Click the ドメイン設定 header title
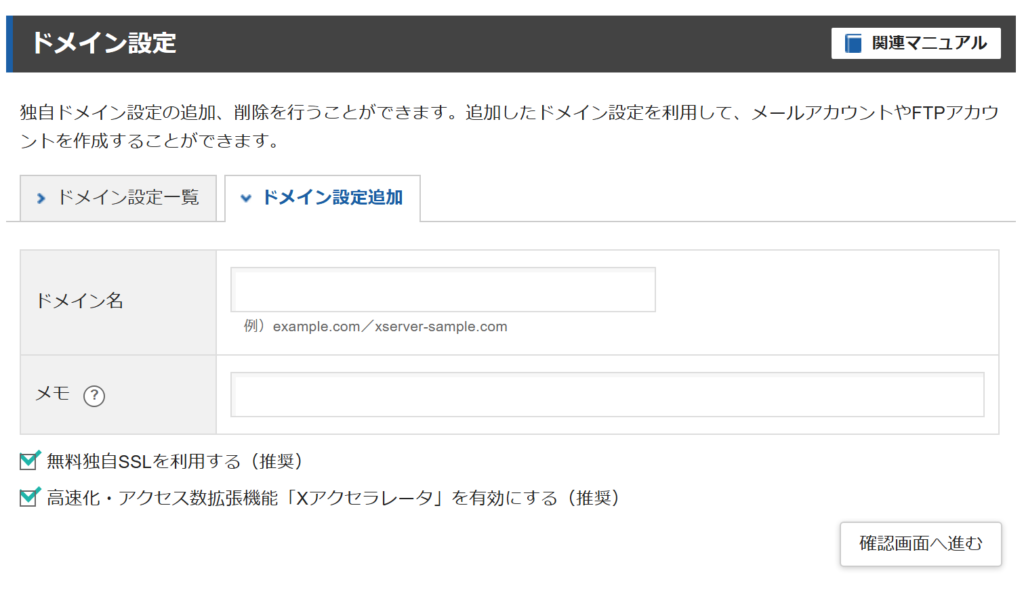This screenshot has height=590, width=1024. [104, 43]
